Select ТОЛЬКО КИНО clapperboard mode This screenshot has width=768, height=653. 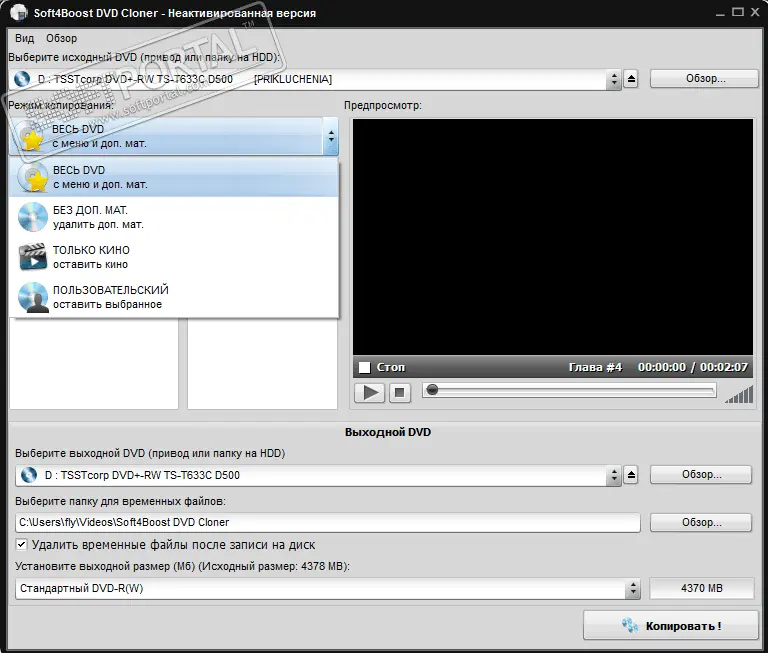(x=90, y=257)
